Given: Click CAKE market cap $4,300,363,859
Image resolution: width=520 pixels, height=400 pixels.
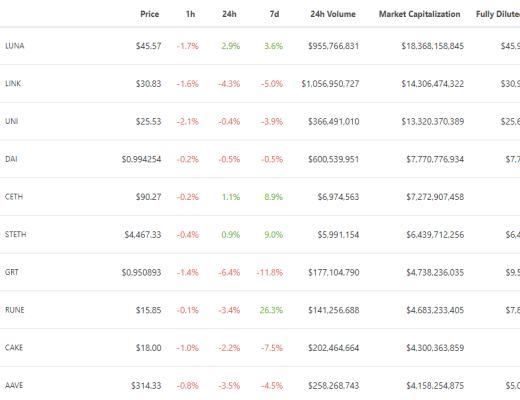Looking at the screenshot, I should (435, 348).
